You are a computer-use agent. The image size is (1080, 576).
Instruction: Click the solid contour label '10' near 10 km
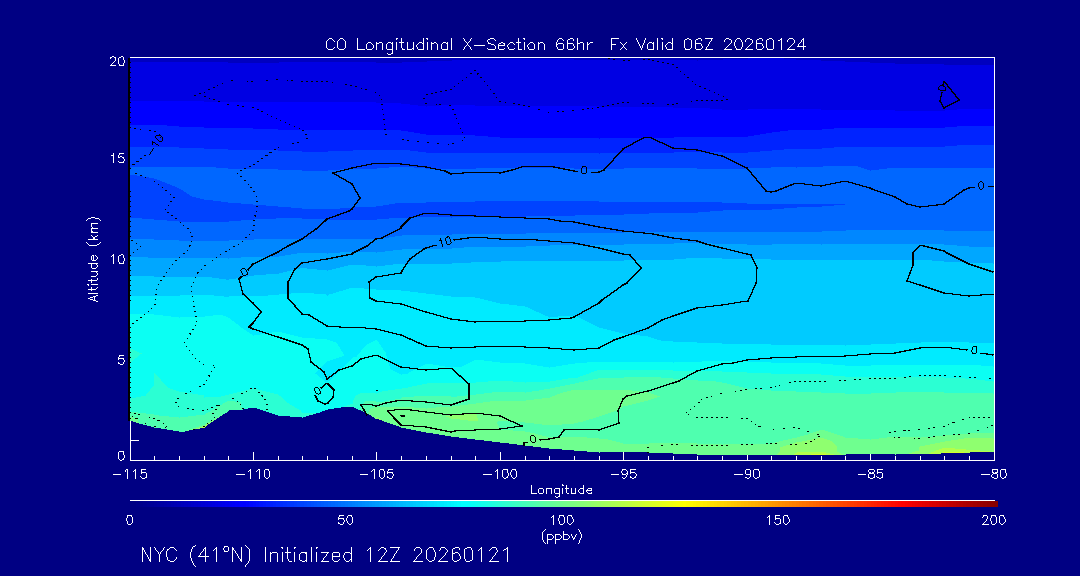[445, 242]
